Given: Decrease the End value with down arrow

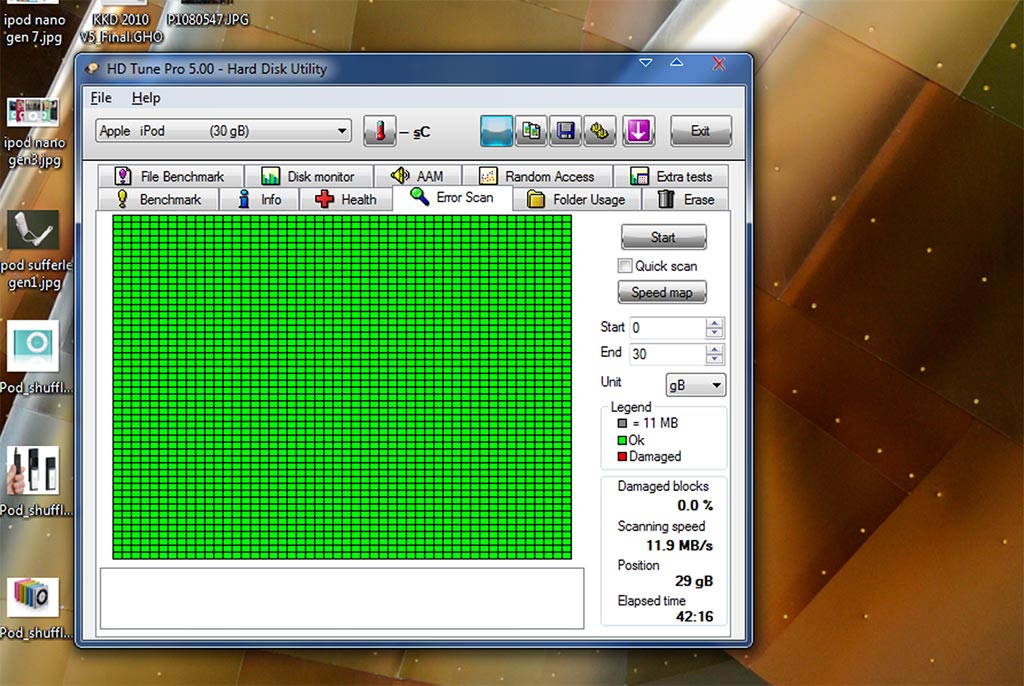Looking at the screenshot, I should point(714,359).
